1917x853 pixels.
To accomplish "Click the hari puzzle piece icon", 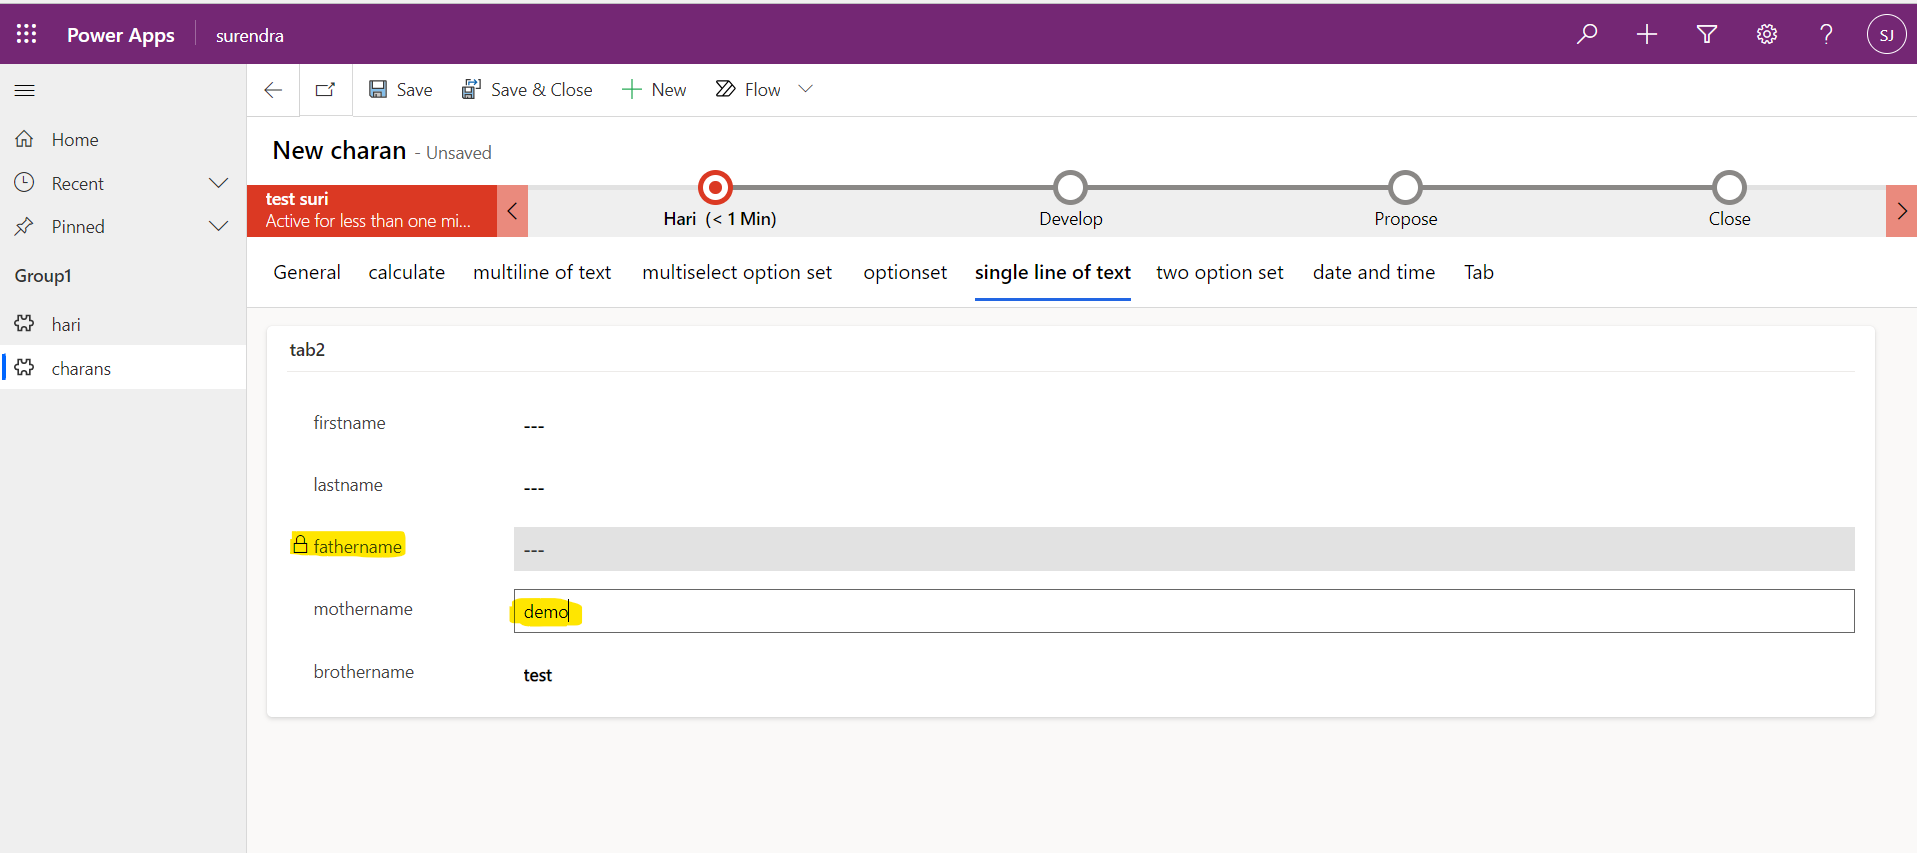I will (x=25, y=324).
